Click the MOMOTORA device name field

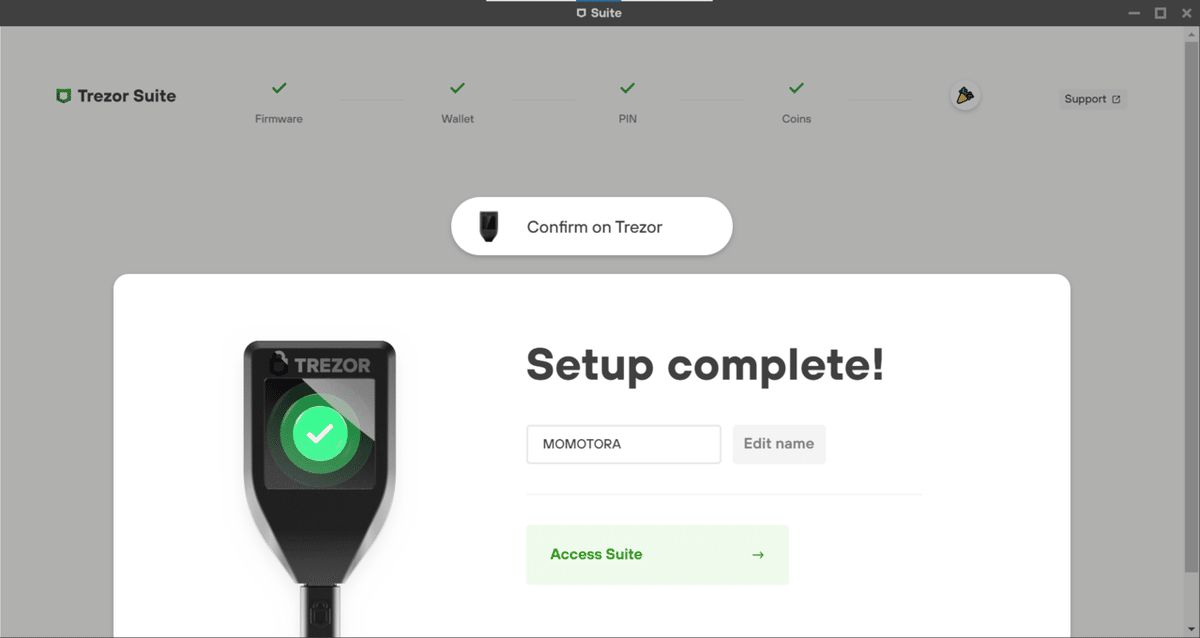pos(624,444)
